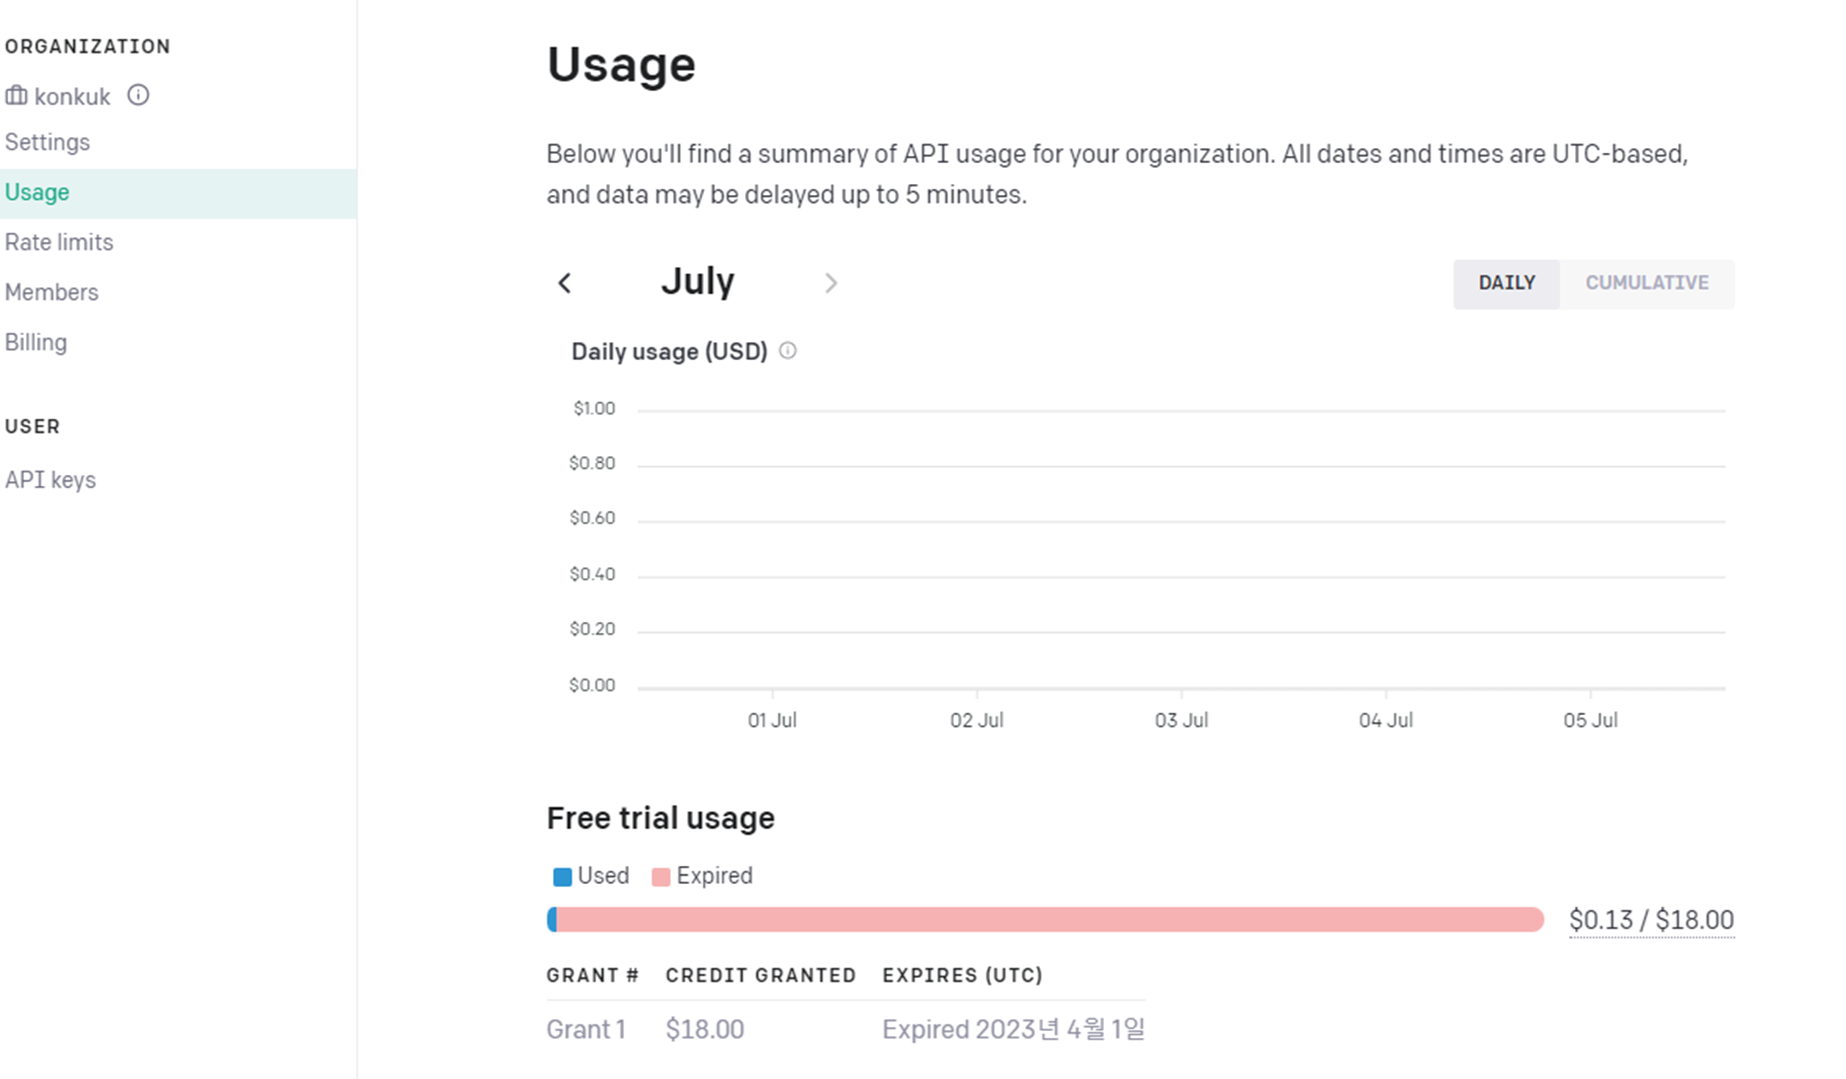Viewport: 1846px width, 1079px height.
Task: Click the 01 Jul axis label
Action: click(x=772, y=720)
